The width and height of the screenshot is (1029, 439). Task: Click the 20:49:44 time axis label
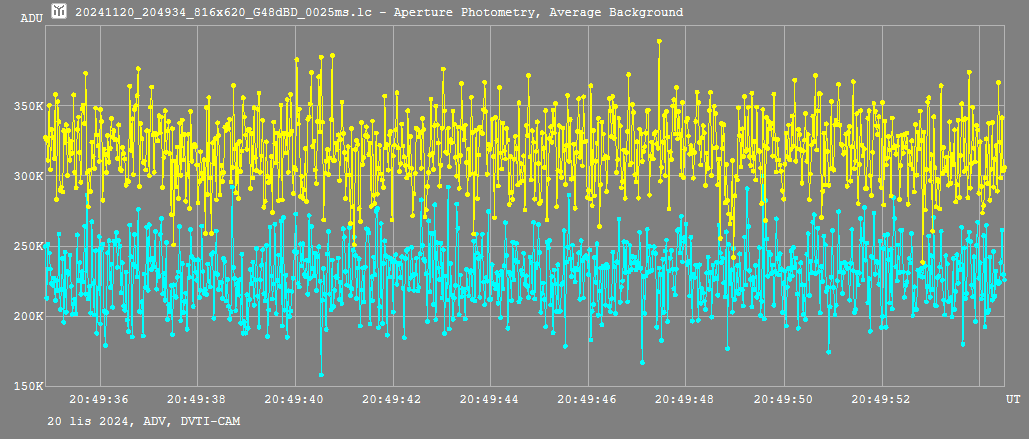point(490,399)
